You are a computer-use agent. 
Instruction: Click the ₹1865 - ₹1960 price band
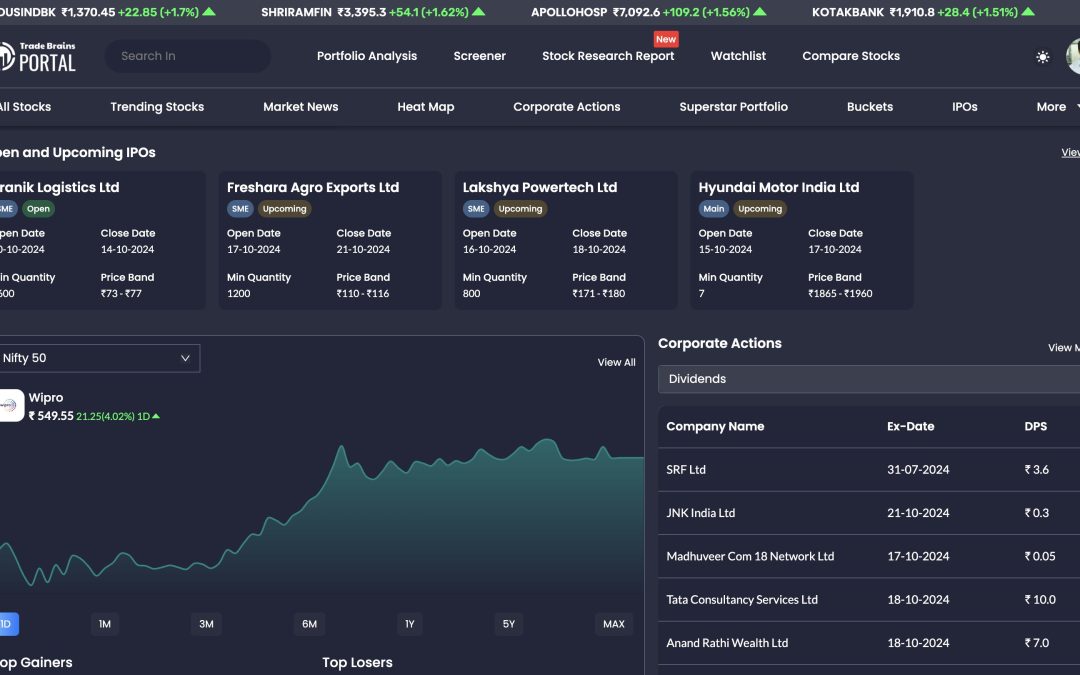[840, 293]
